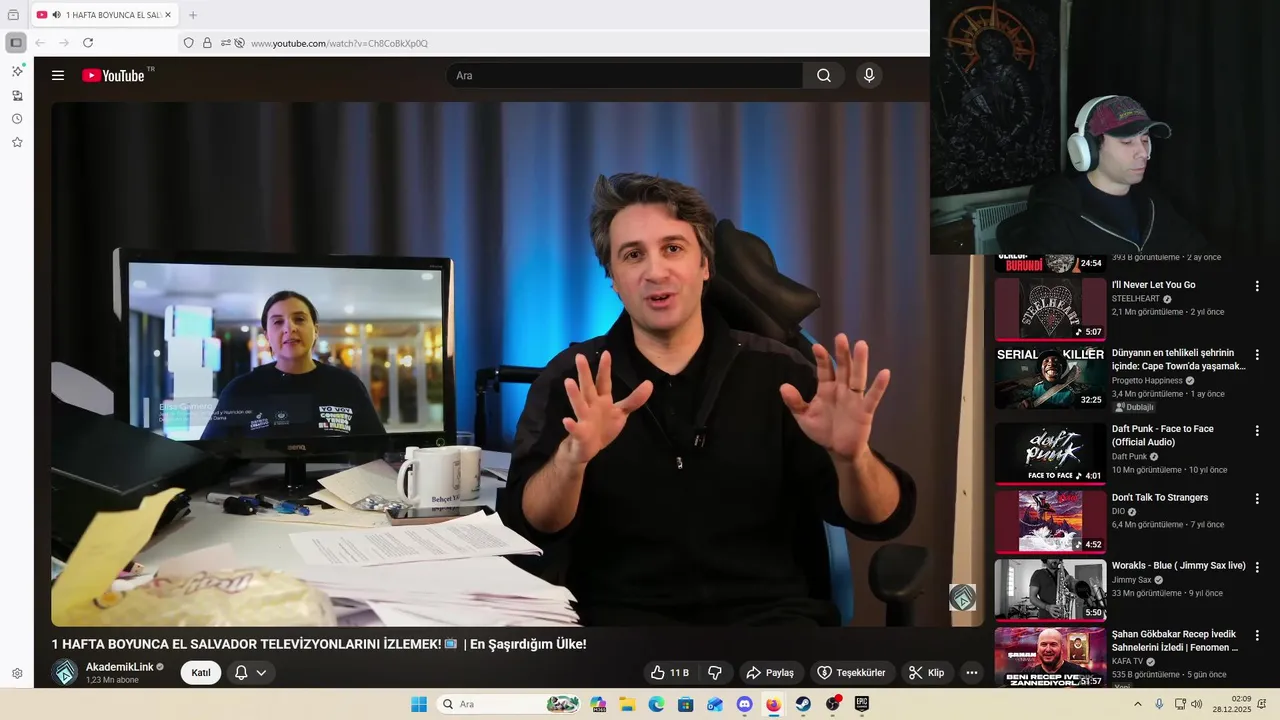This screenshot has width=1280, height=720.
Task: Go forward with browser forward arrow
Action: pos(64,43)
